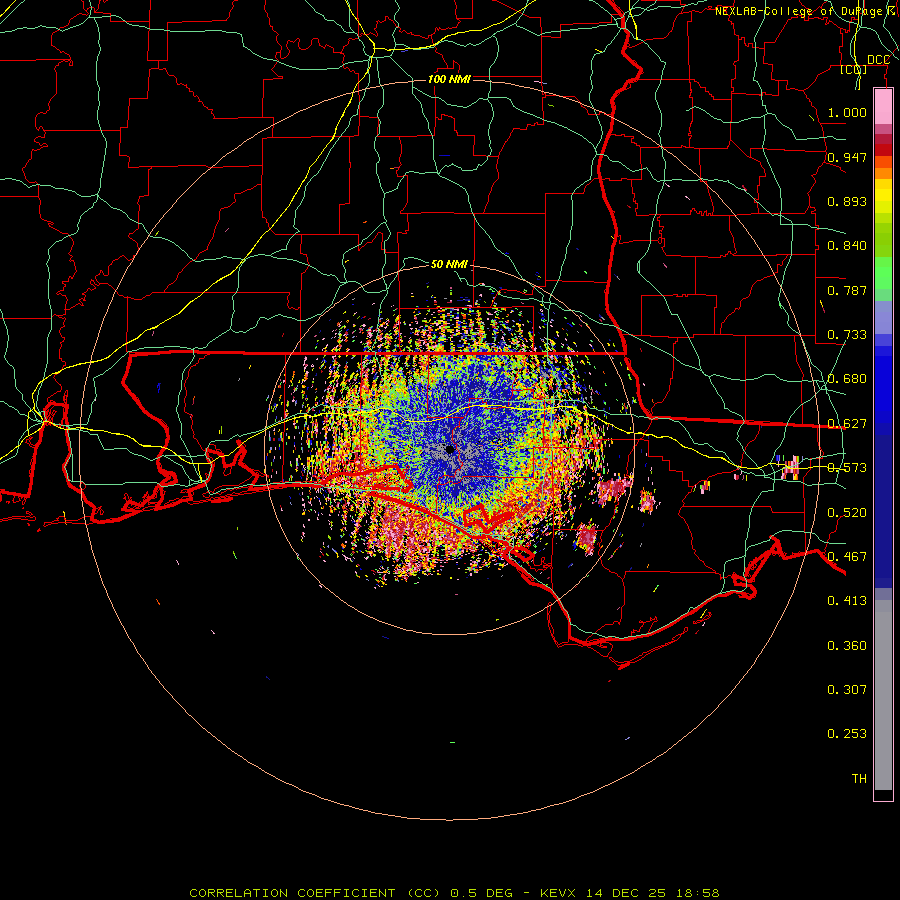Click the Correlation Coefficient caption at bottom
The image size is (900, 900).
tap(454, 893)
